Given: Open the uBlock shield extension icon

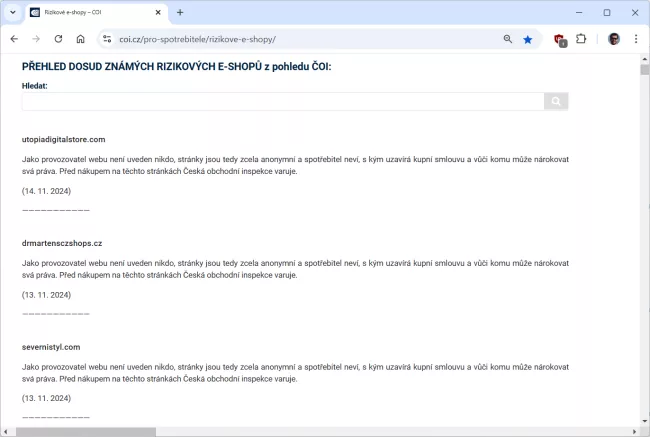Looking at the screenshot, I should click(560, 39).
